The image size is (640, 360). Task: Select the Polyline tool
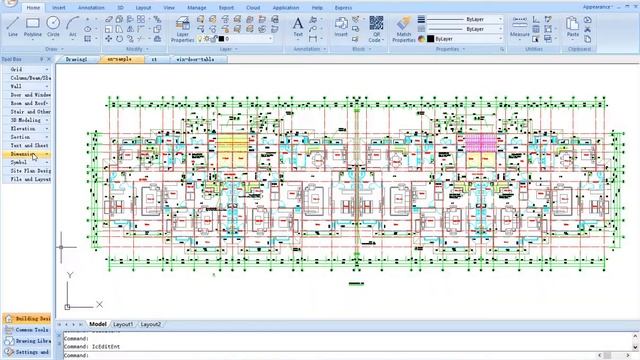click(33, 27)
